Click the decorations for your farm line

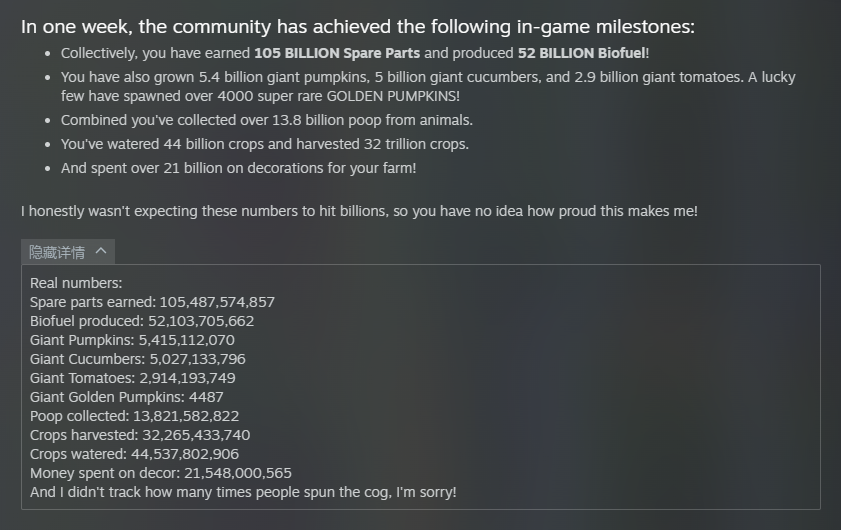coord(238,168)
